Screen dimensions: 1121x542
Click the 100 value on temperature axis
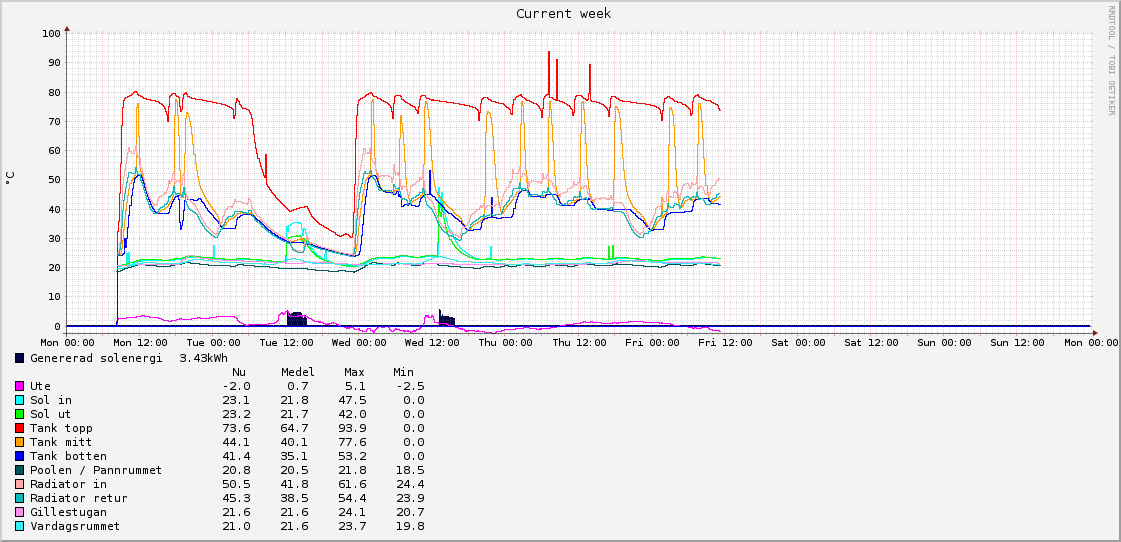52,34
